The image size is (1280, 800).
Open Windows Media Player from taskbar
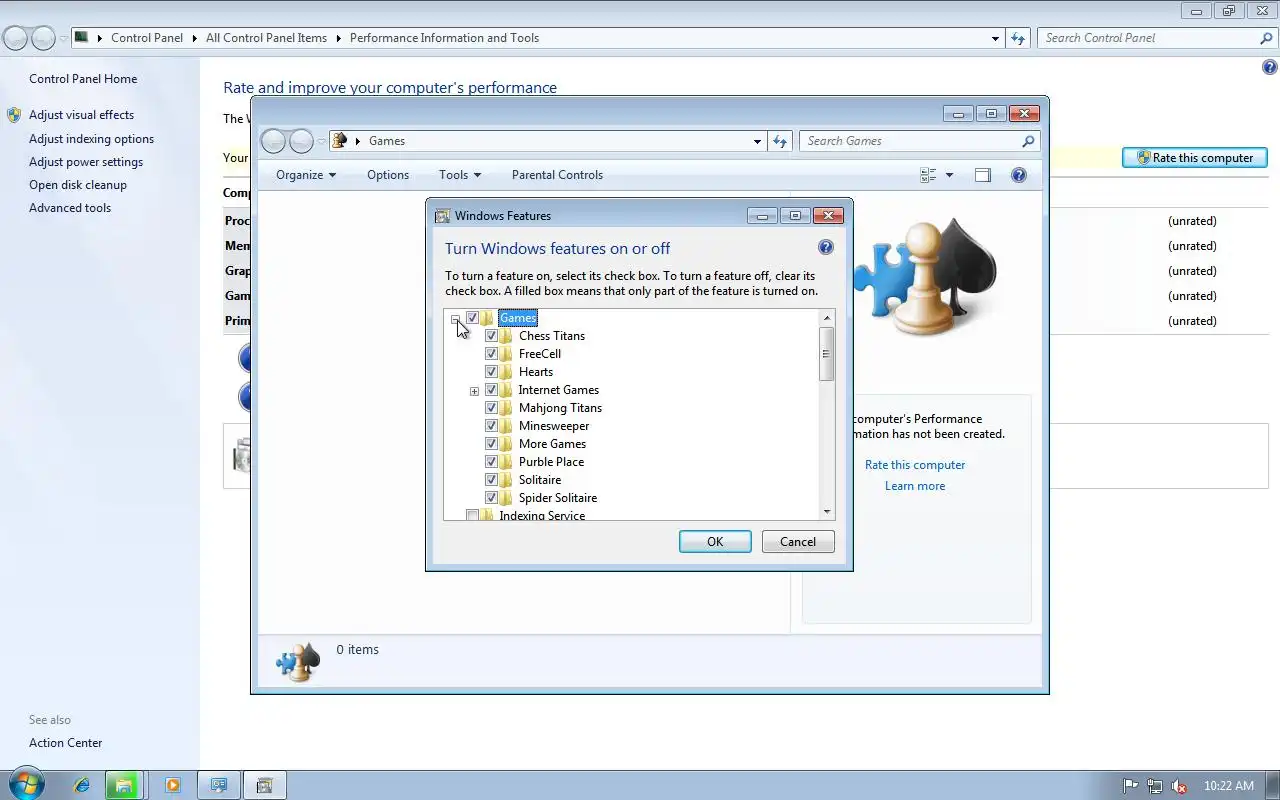(172, 786)
